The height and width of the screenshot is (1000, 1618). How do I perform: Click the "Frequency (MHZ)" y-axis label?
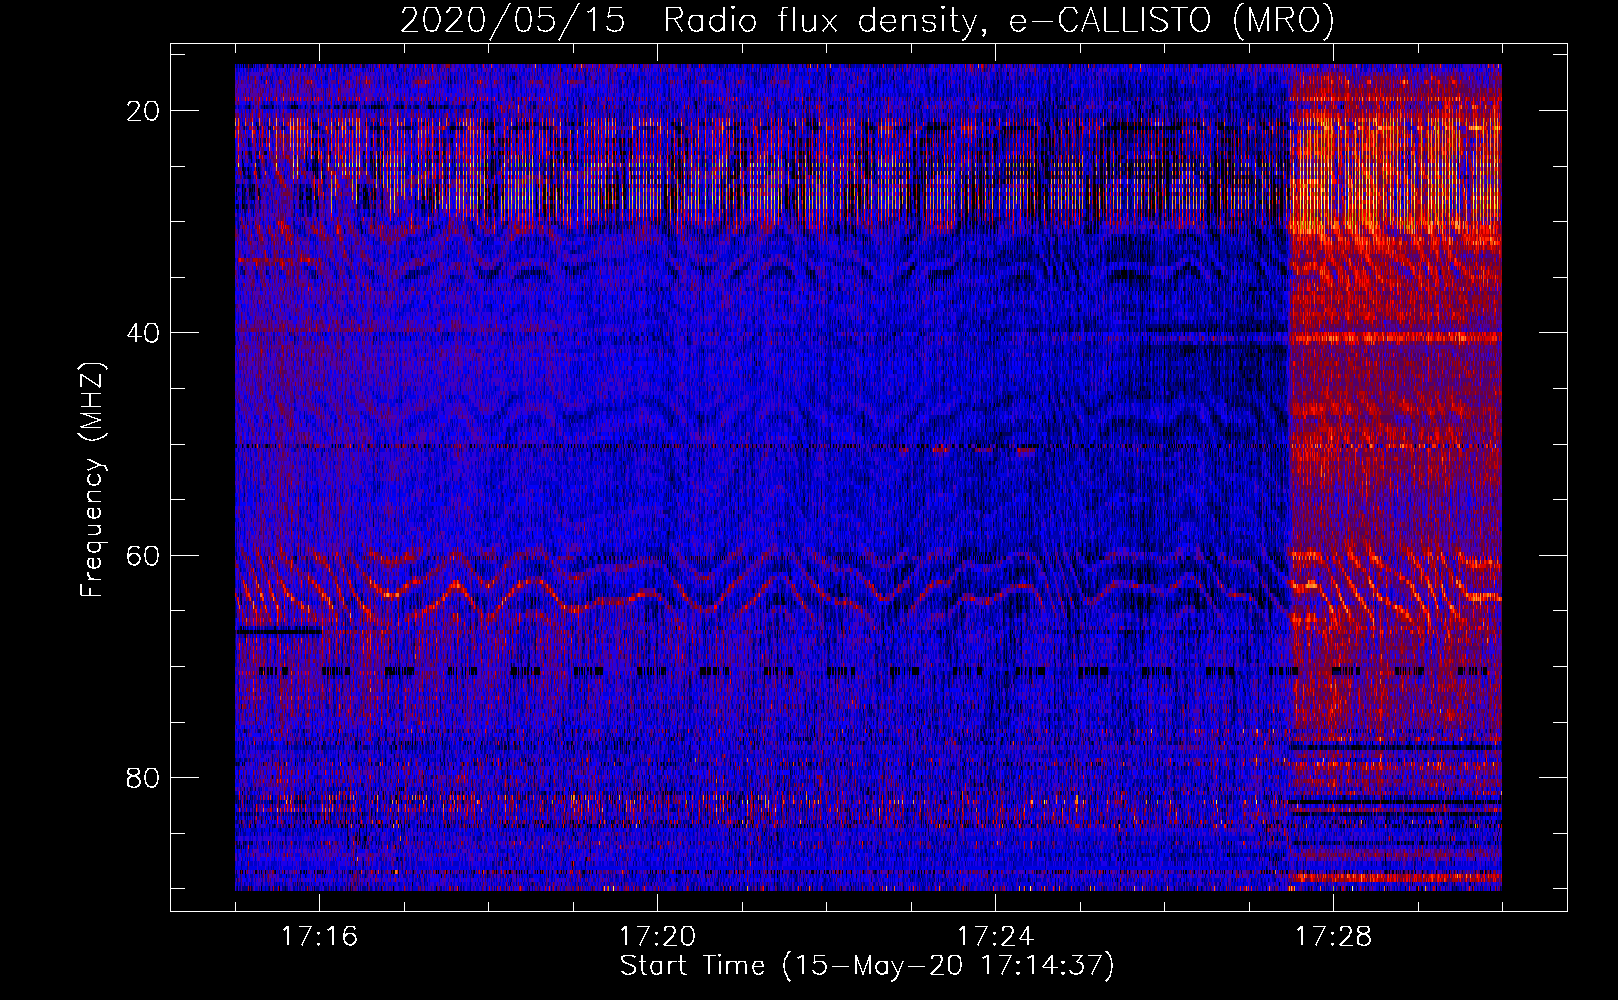[92, 480]
